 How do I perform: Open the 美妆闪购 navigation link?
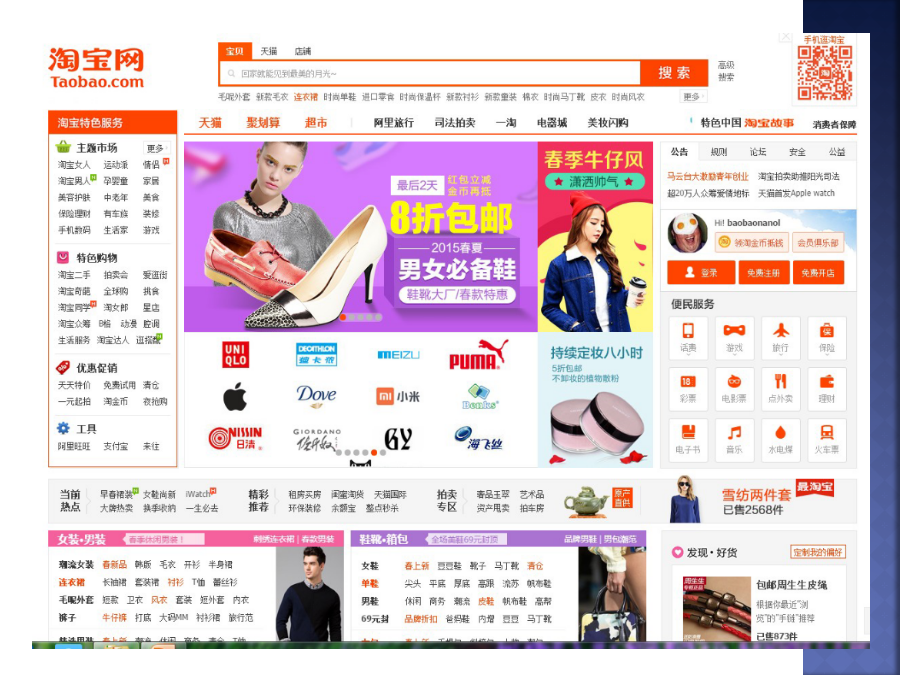pos(608,123)
